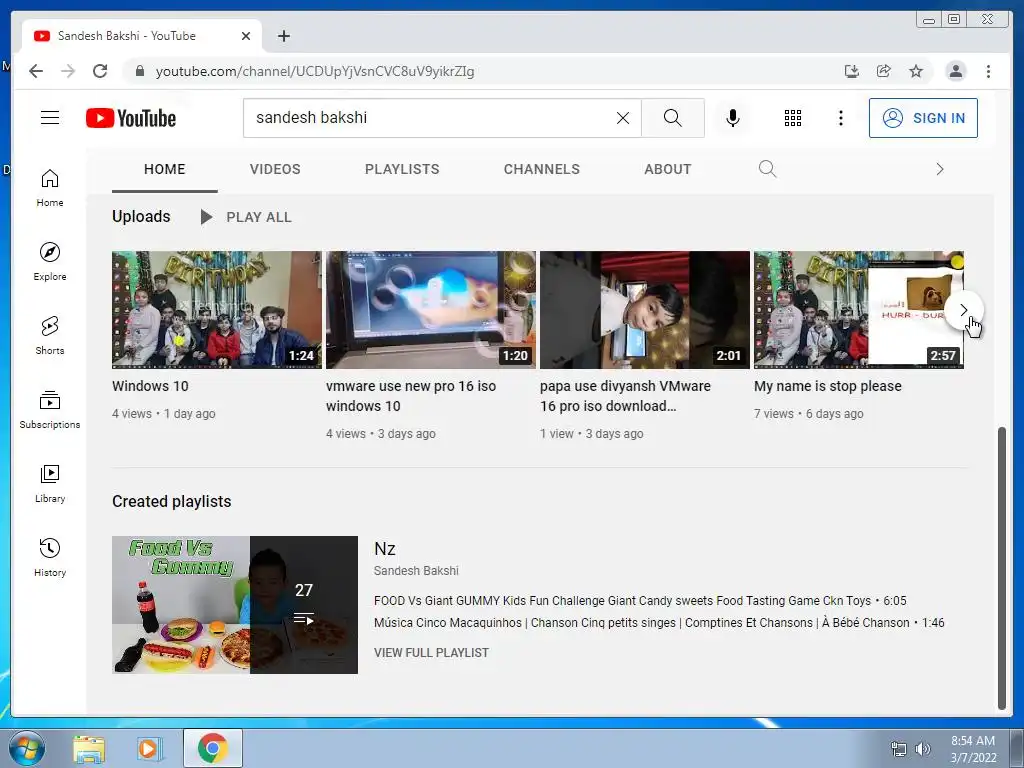
Task: Open a new browser tab
Action: pyautogui.click(x=283, y=36)
